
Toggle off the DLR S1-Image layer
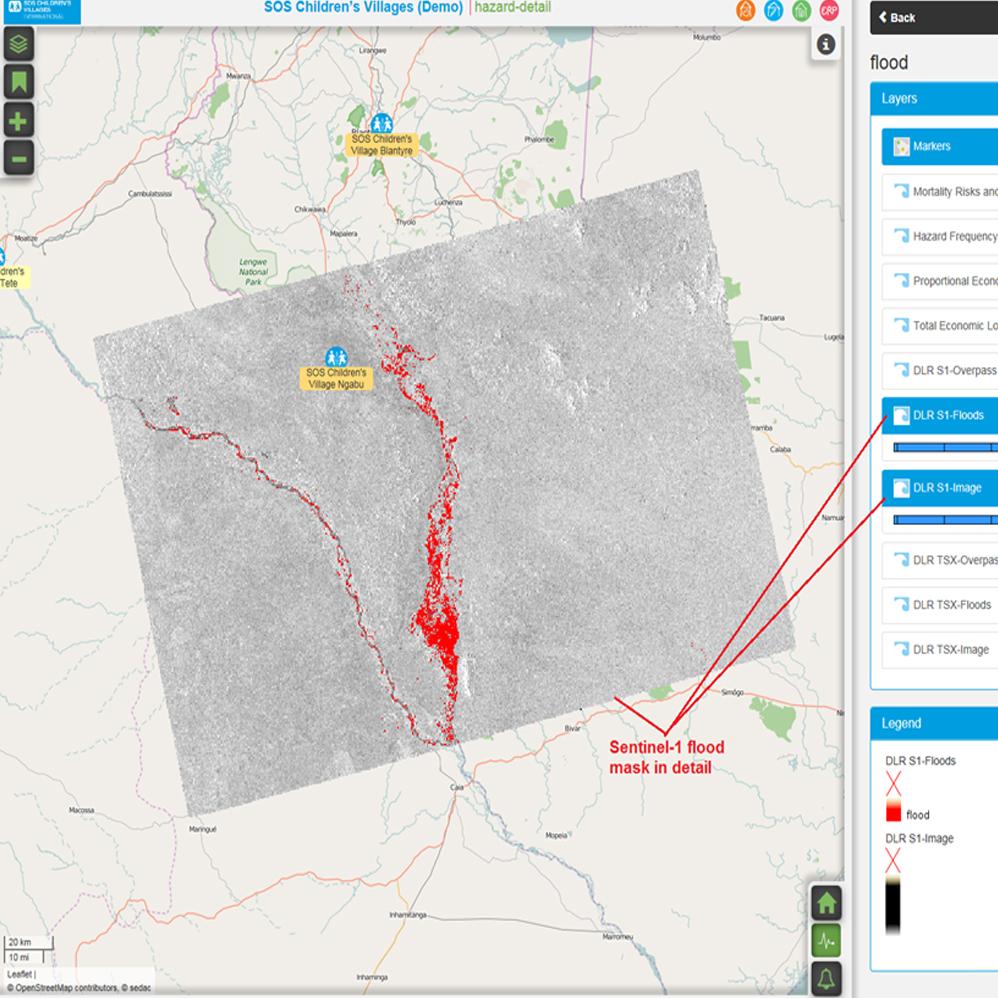[x=940, y=488]
